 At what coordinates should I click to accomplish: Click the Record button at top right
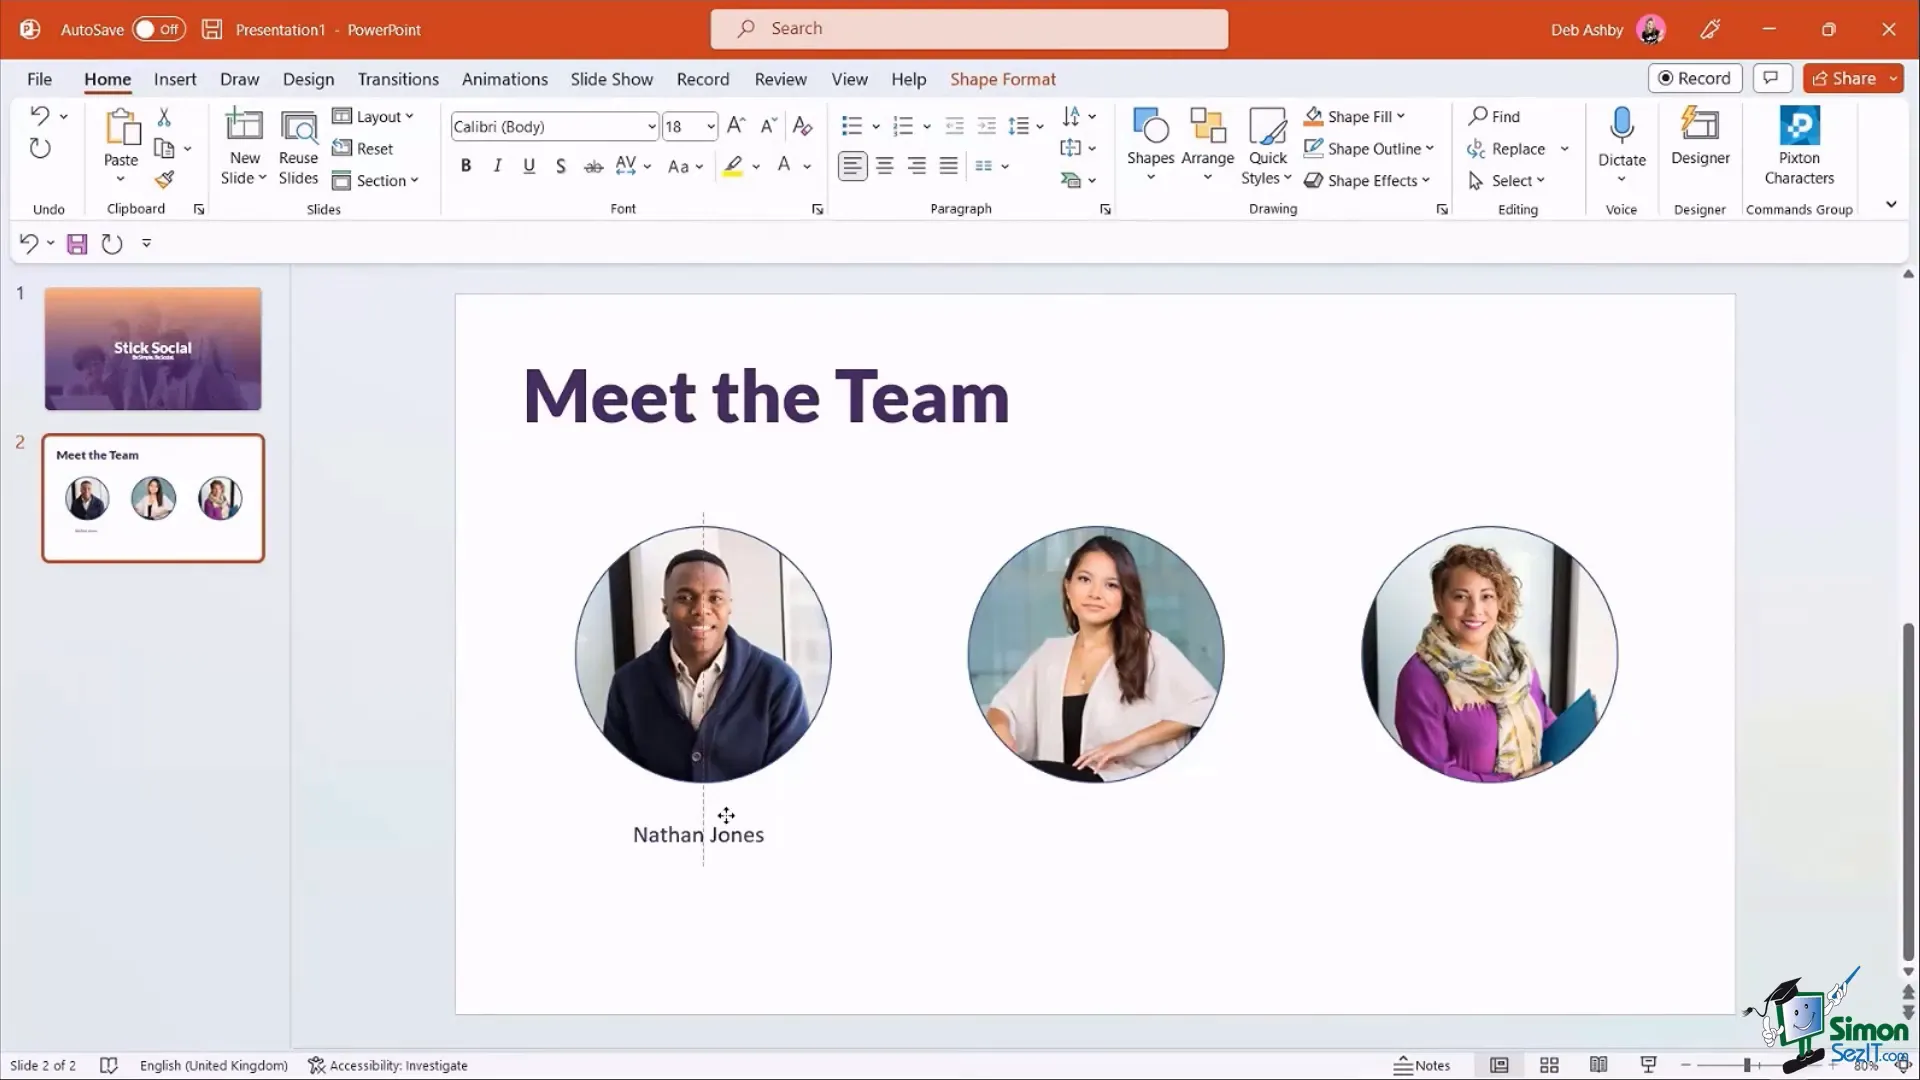coord(1695,78)
